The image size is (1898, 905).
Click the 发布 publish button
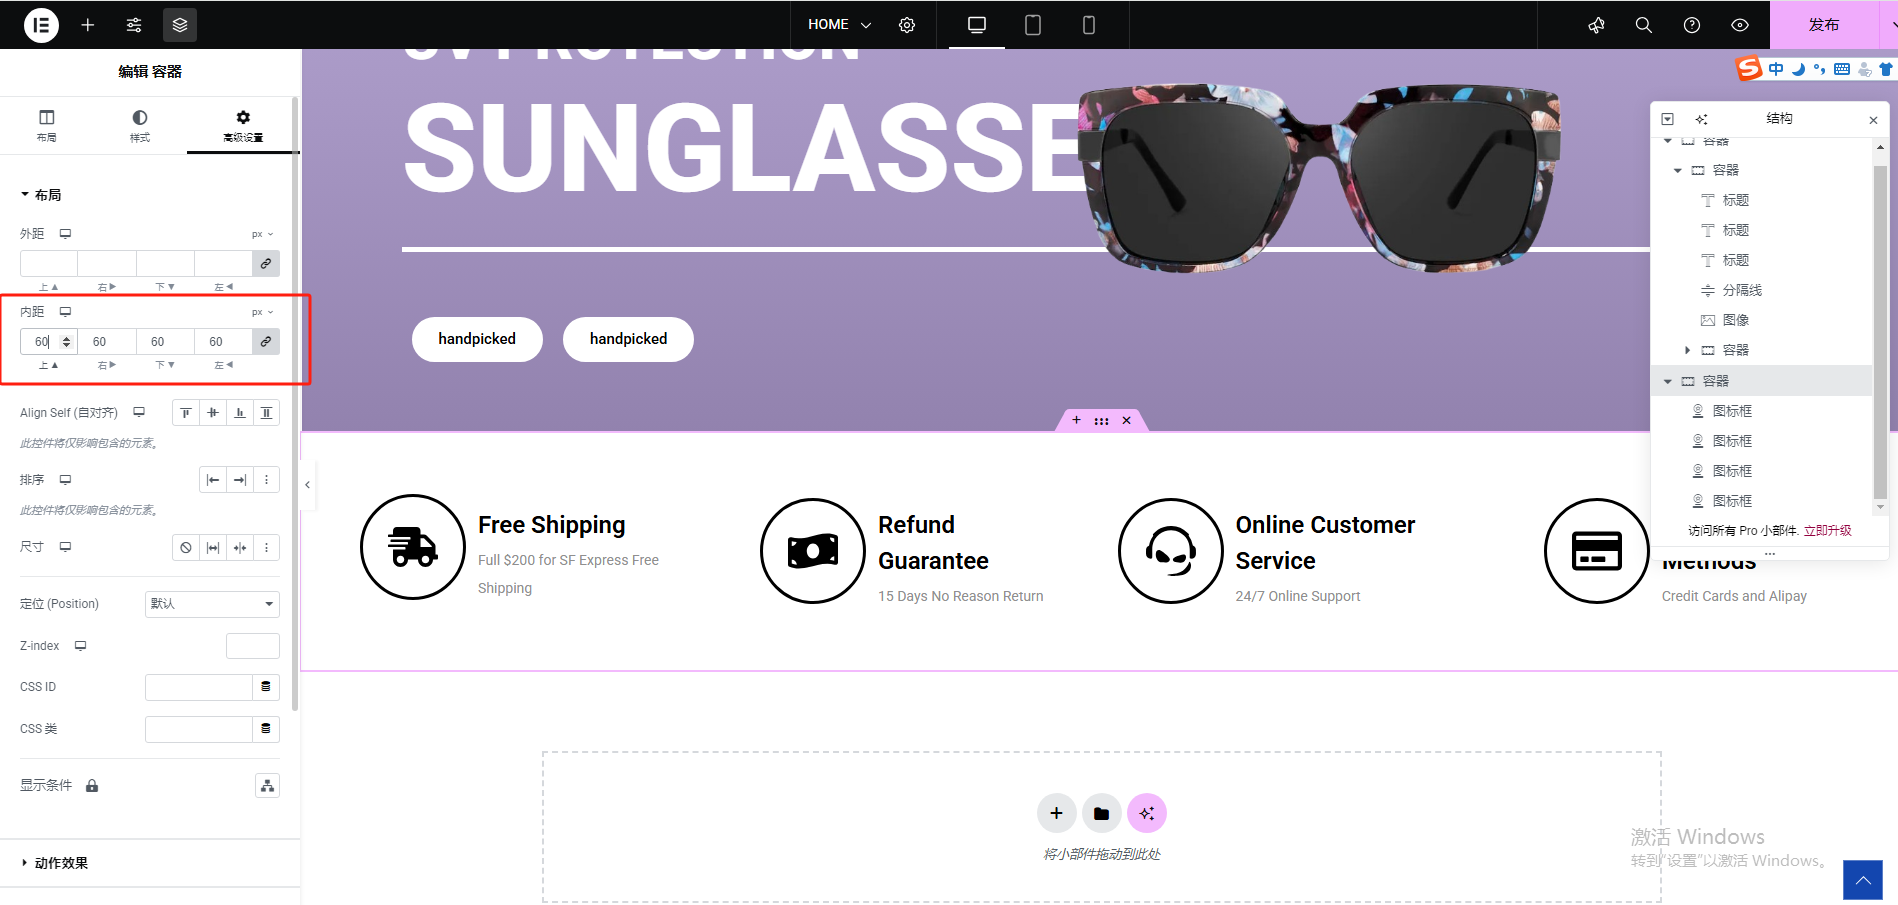point(1824,25)
